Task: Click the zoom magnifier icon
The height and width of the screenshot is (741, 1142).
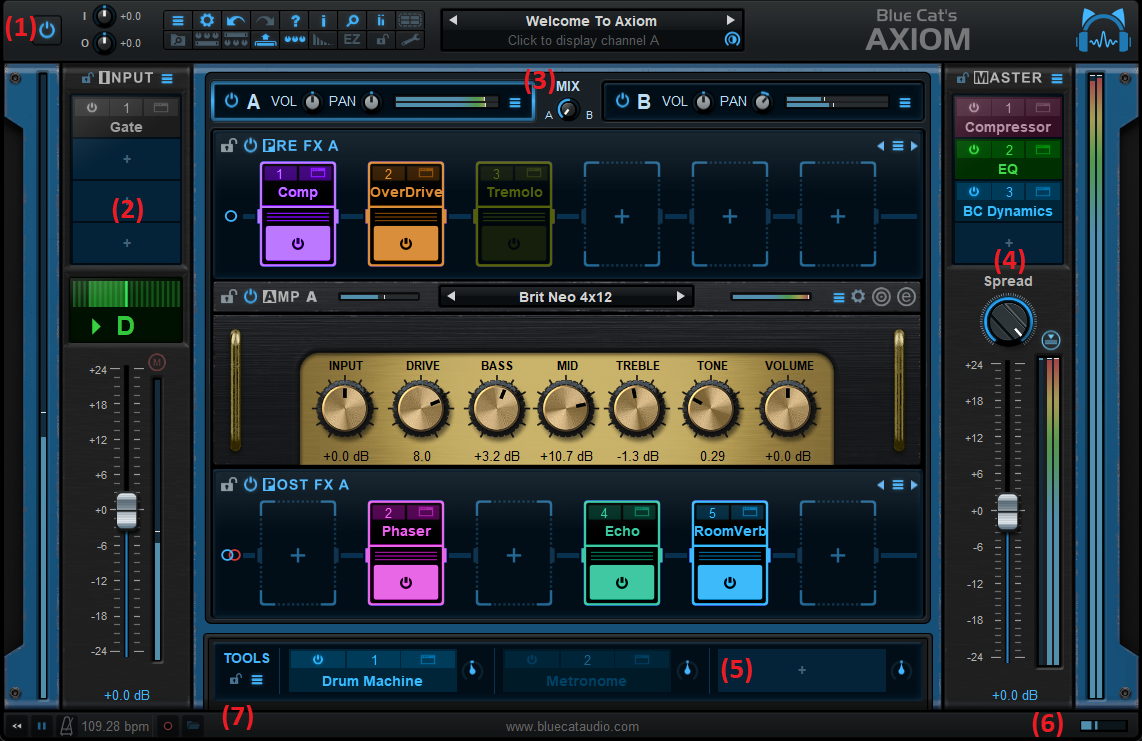Action: pyautogui.click(x=352, y=20)
